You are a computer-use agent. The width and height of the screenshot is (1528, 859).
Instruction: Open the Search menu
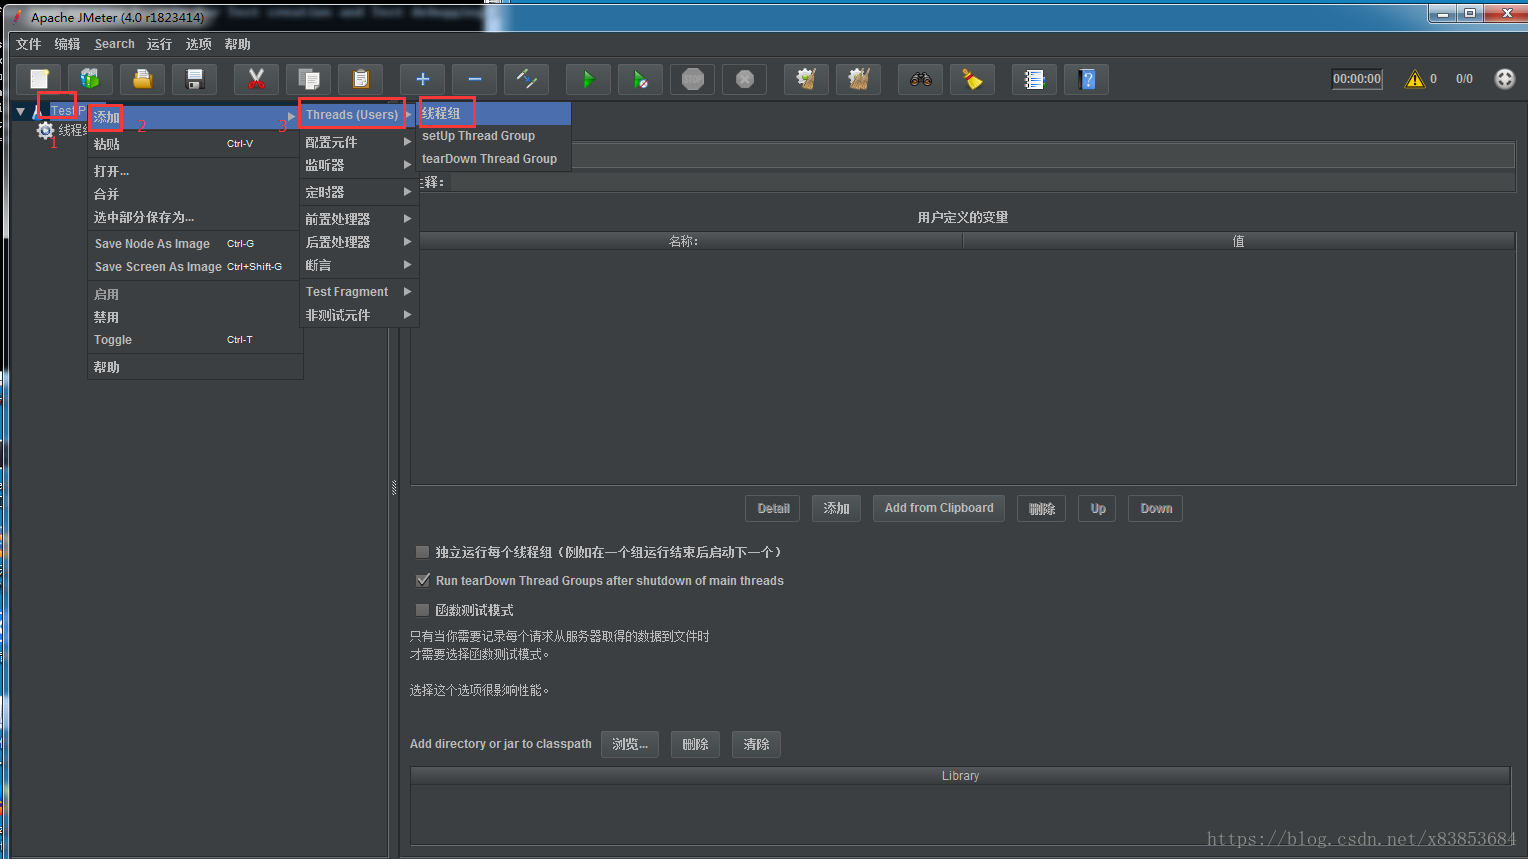[114, 44]
